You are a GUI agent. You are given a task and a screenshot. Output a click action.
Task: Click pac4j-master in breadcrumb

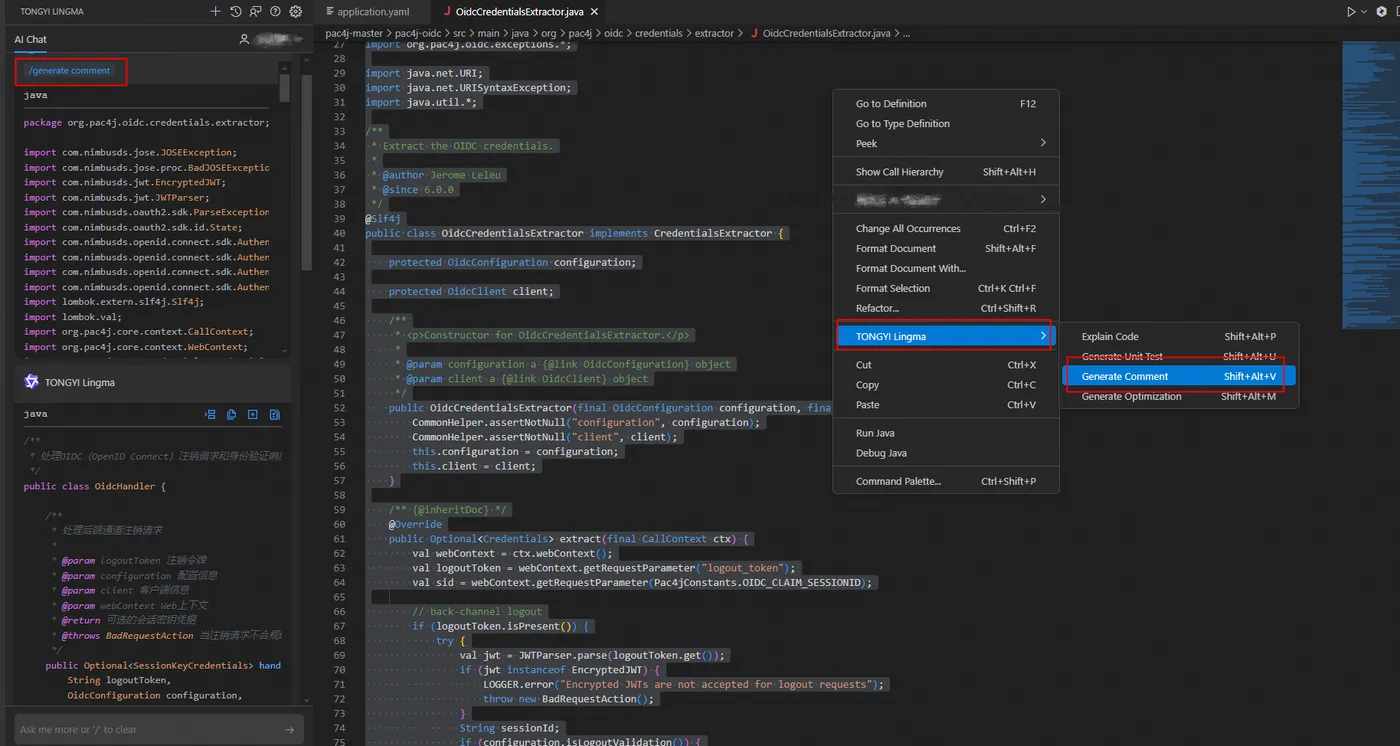[354, 33]
